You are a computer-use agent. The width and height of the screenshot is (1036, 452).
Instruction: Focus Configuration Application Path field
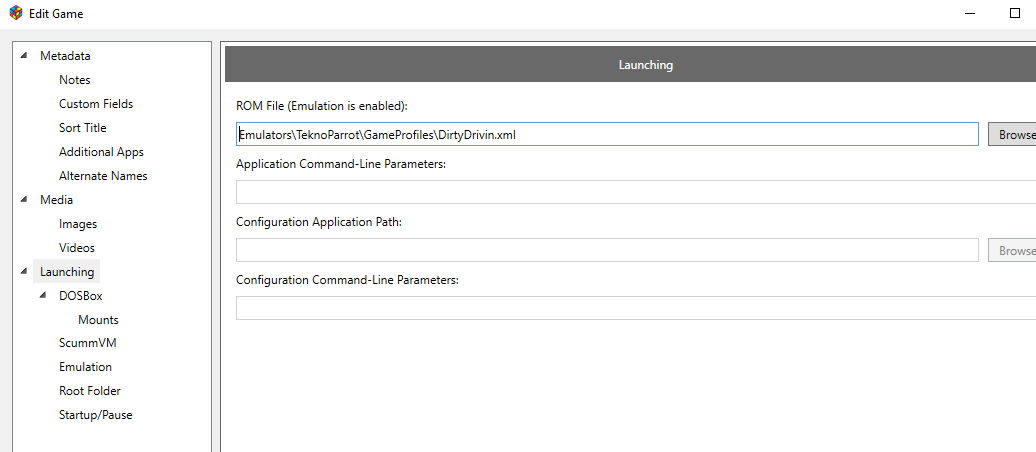tap(607, 250)
